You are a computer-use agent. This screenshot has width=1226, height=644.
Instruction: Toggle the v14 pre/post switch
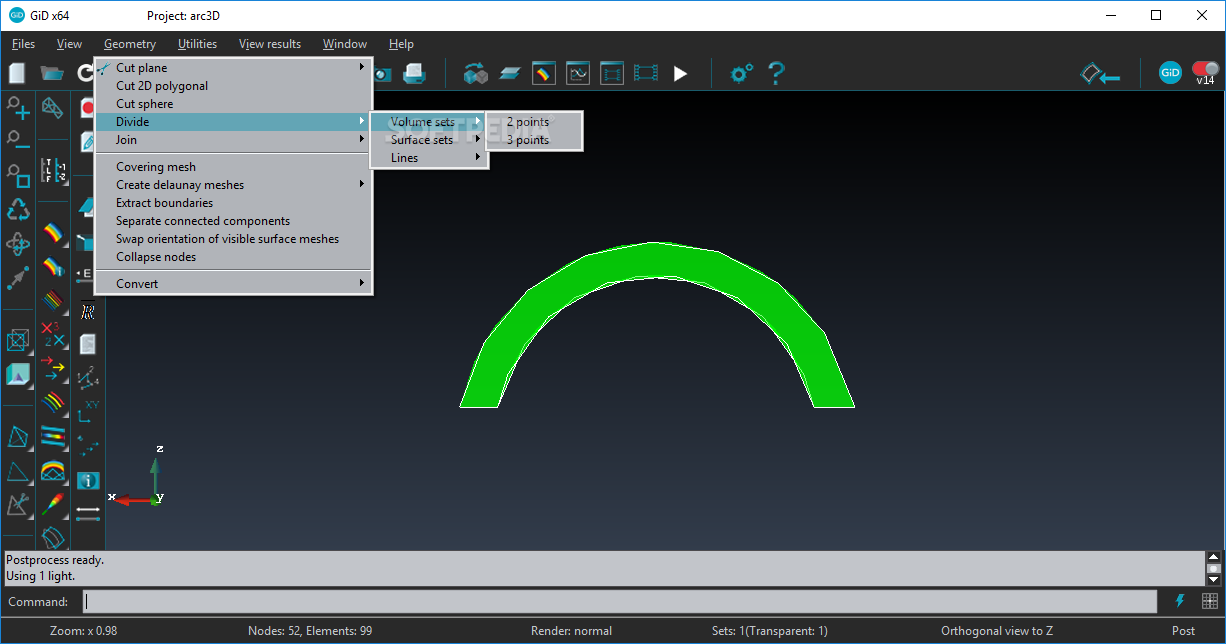pos(1205,72)
